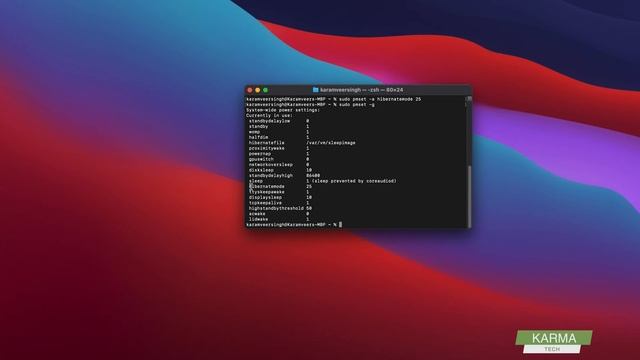Click the 'womp' setting name
640x360 pixels.
tap(254, 132)
